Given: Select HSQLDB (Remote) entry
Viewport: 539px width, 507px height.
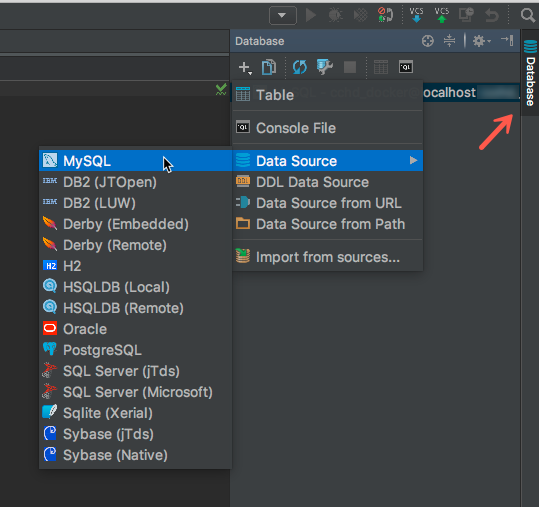Looking at the screenshot, I should click(135, 308).
